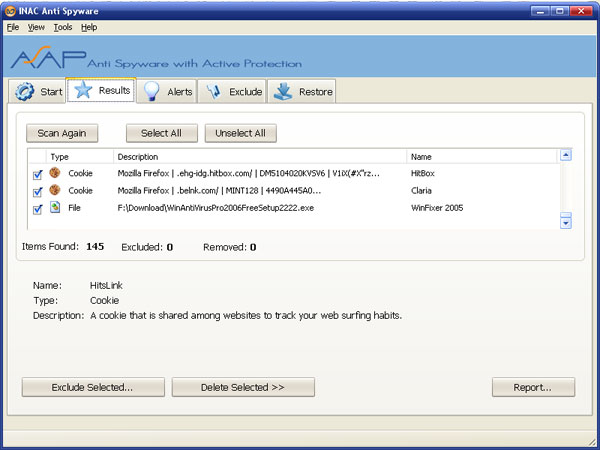This screenshot has height=450, width=600.
Task: Click the HitsLink name value
Action: [106, 285]
